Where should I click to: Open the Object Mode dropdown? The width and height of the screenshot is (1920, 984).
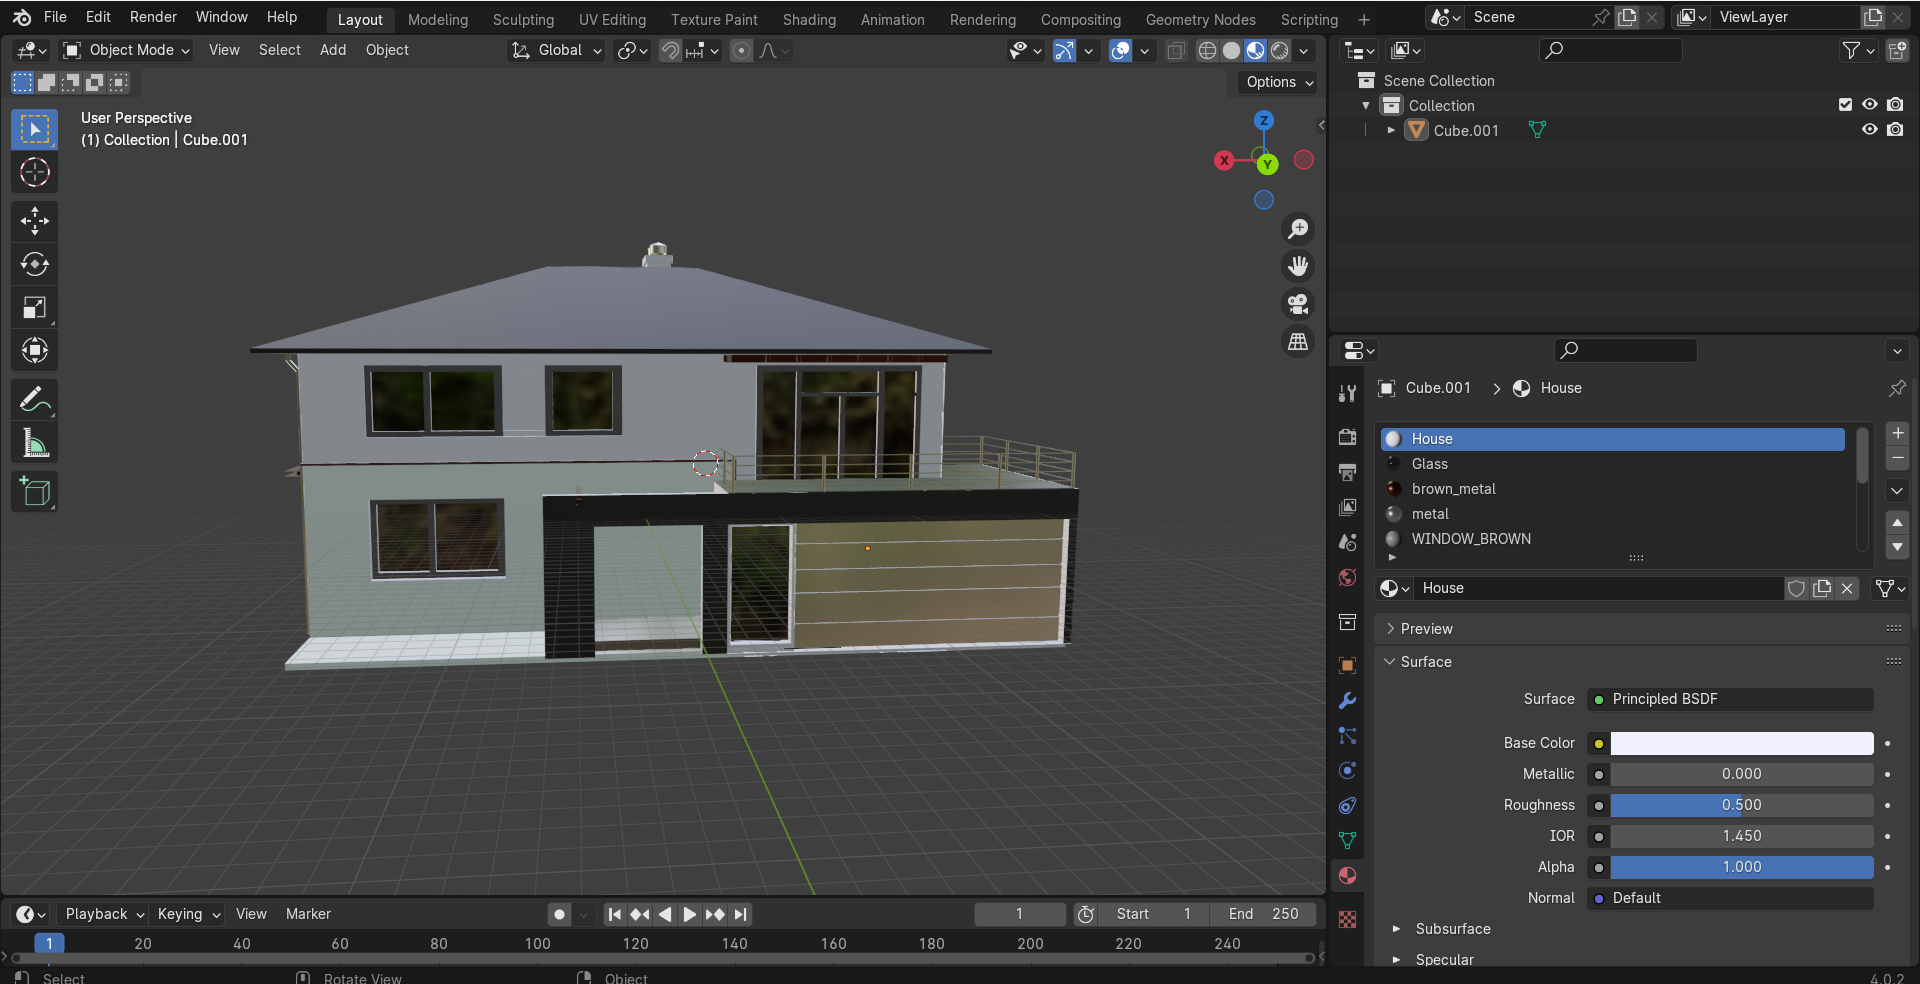(x=124, y=50)
